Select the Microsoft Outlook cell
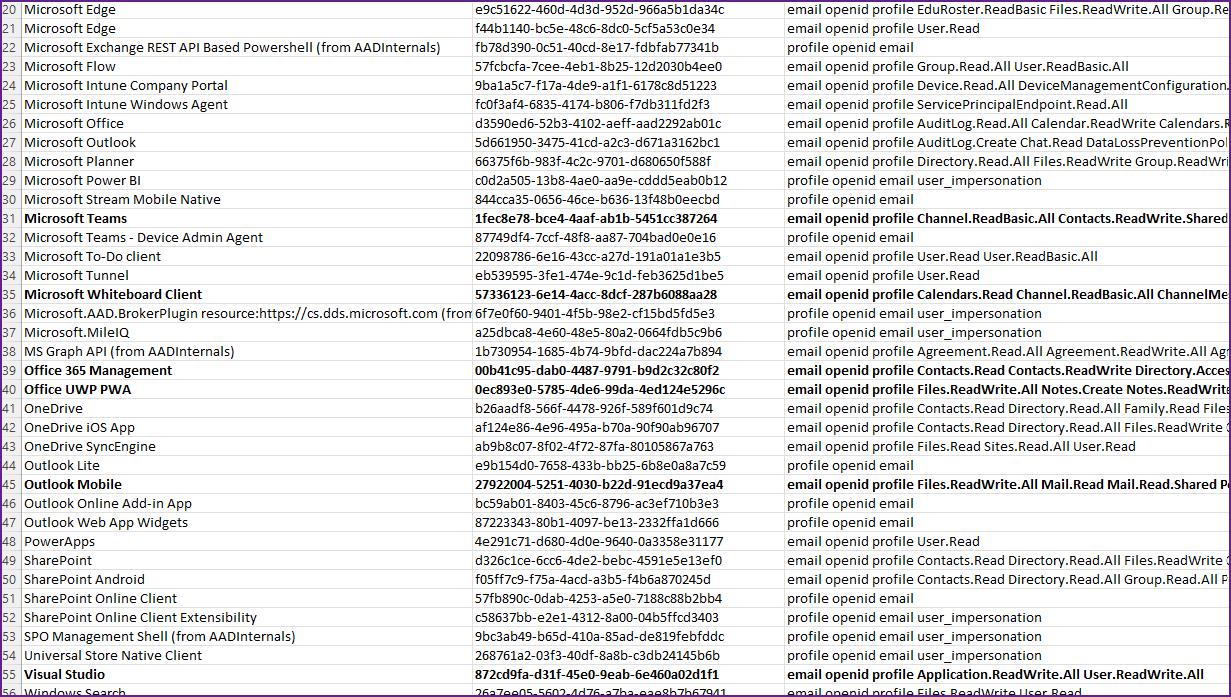This screenshot has height=697, width=1231. point(247,143)
